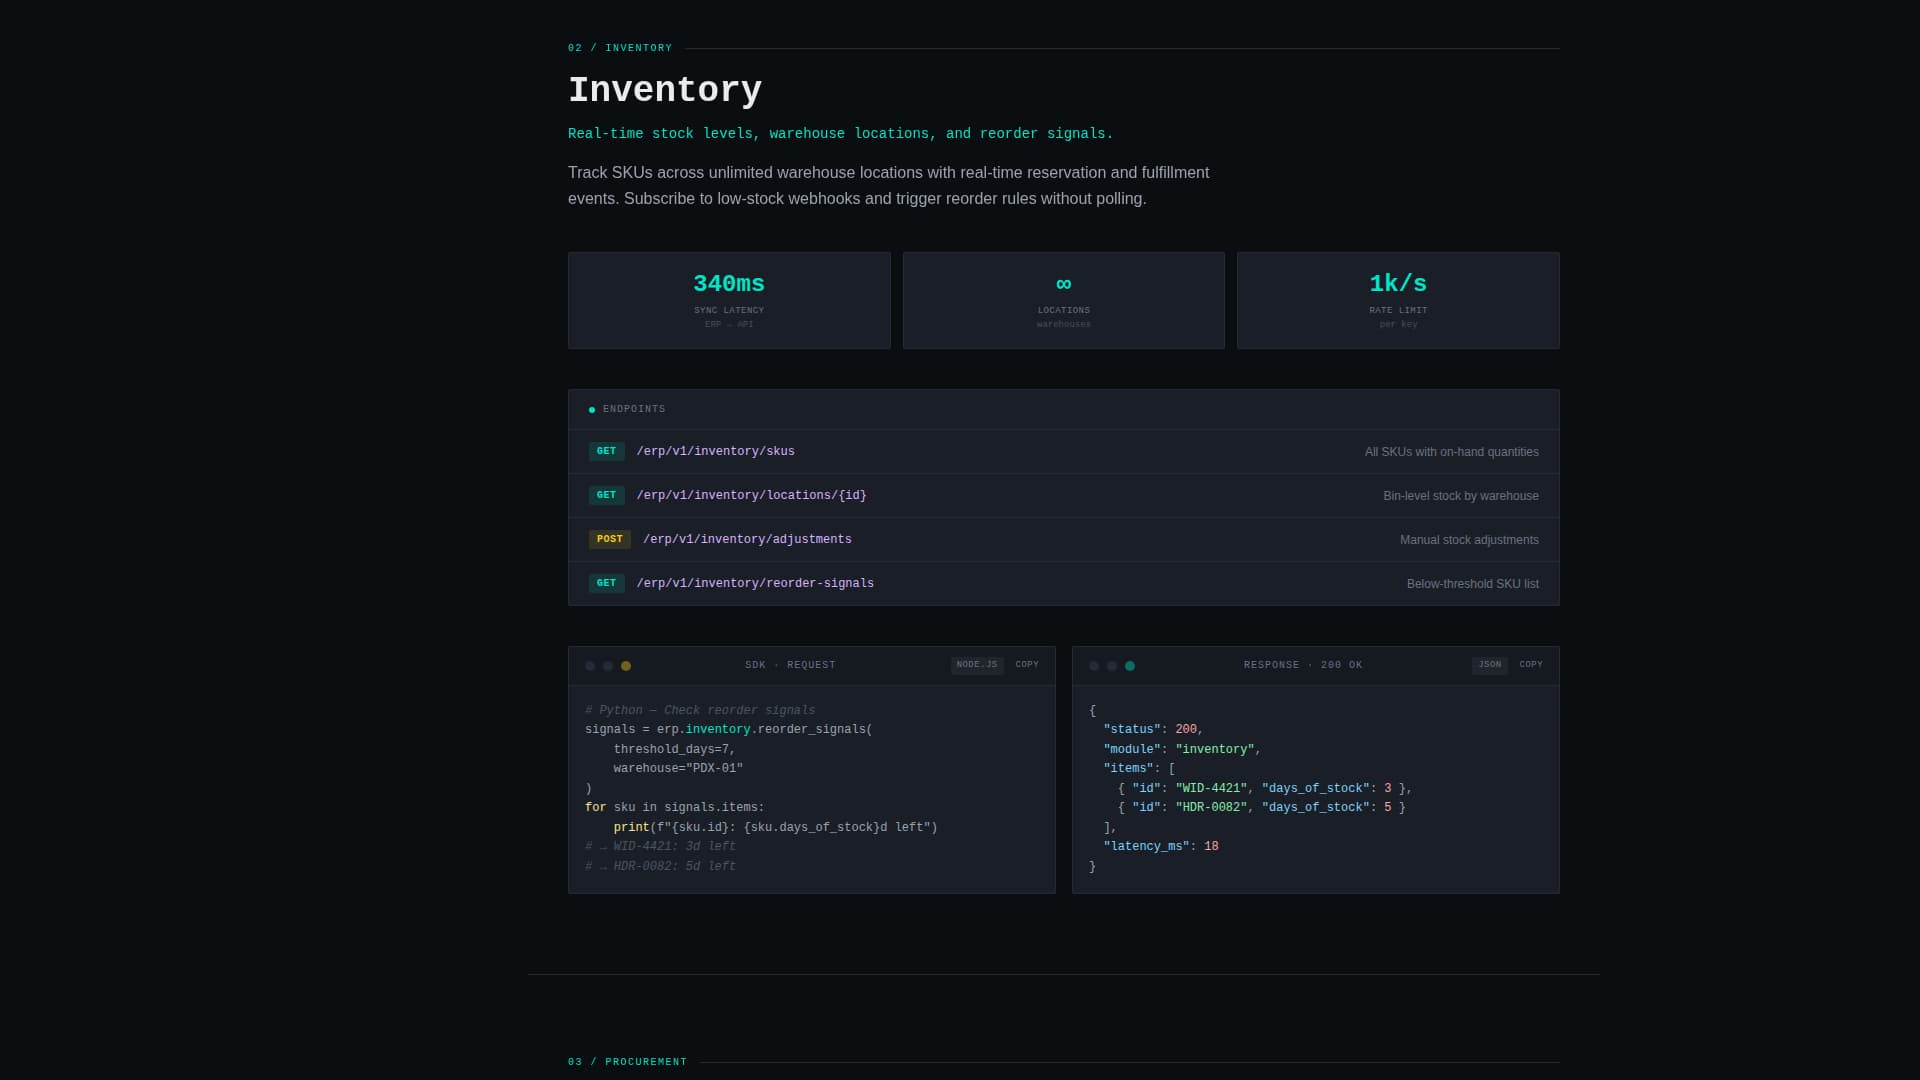Viewport: 1920px width, 1080px height.
Task: Click the first gray dot in response header
Action: [x=1094, y=666]
